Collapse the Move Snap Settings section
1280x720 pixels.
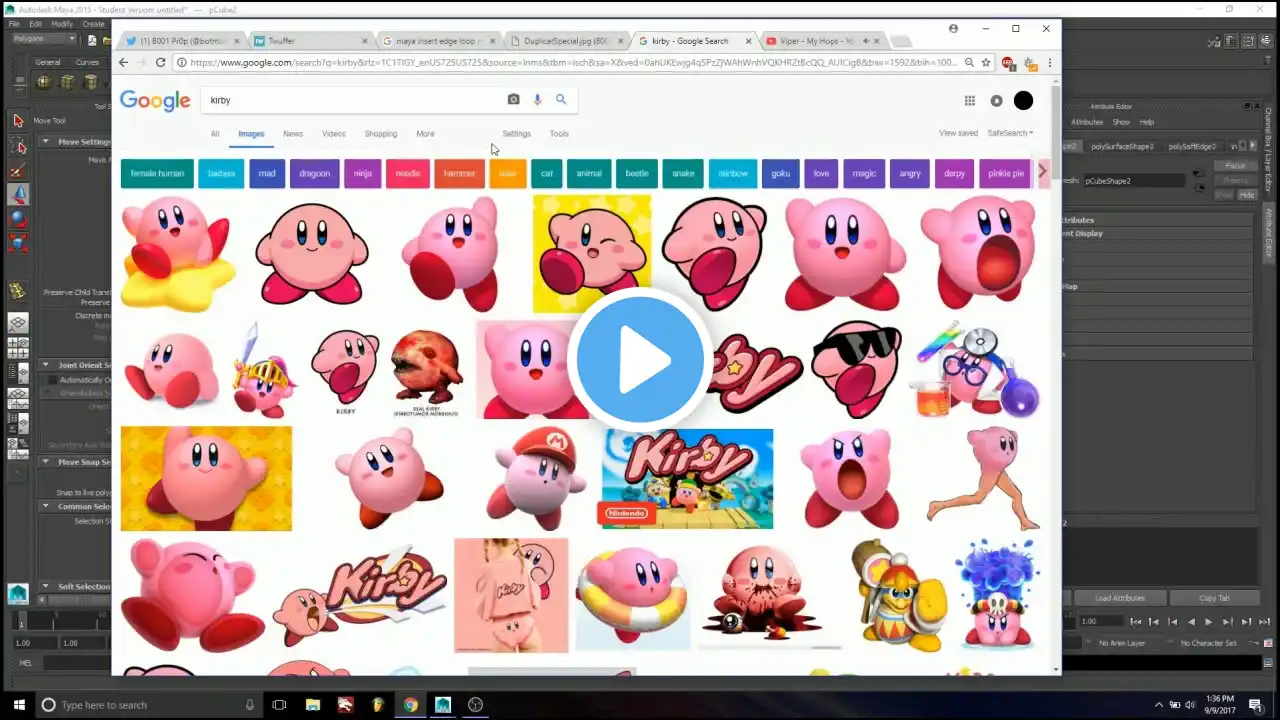tap(46, 462)
